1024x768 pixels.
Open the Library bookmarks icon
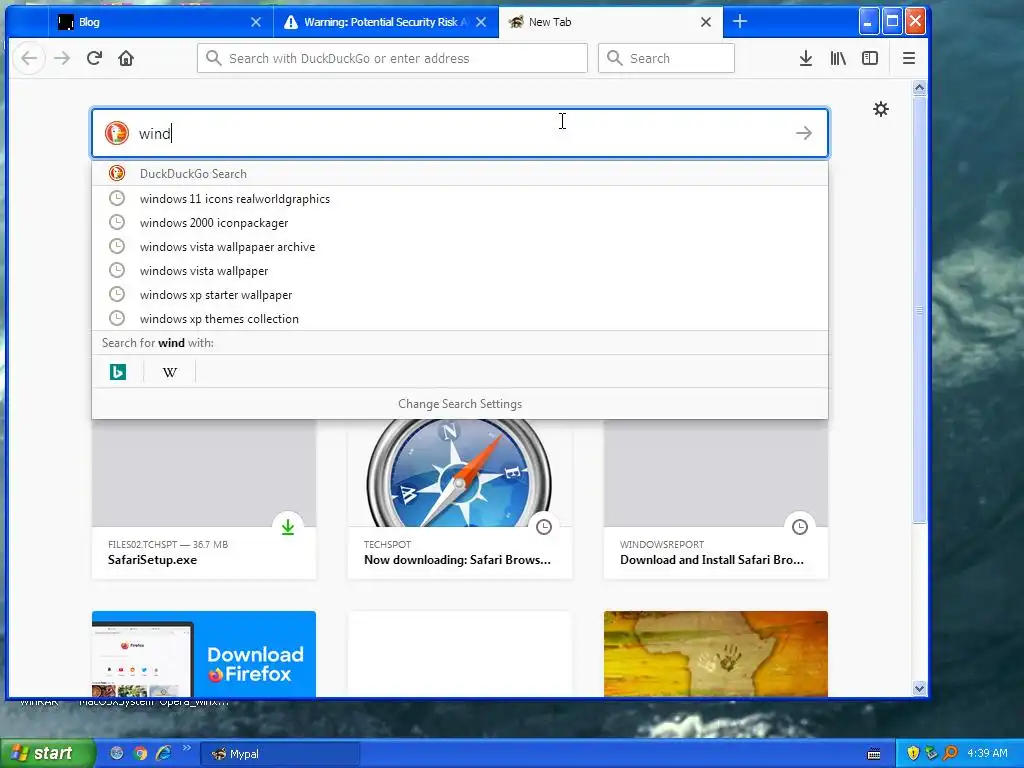pos(838,58)
